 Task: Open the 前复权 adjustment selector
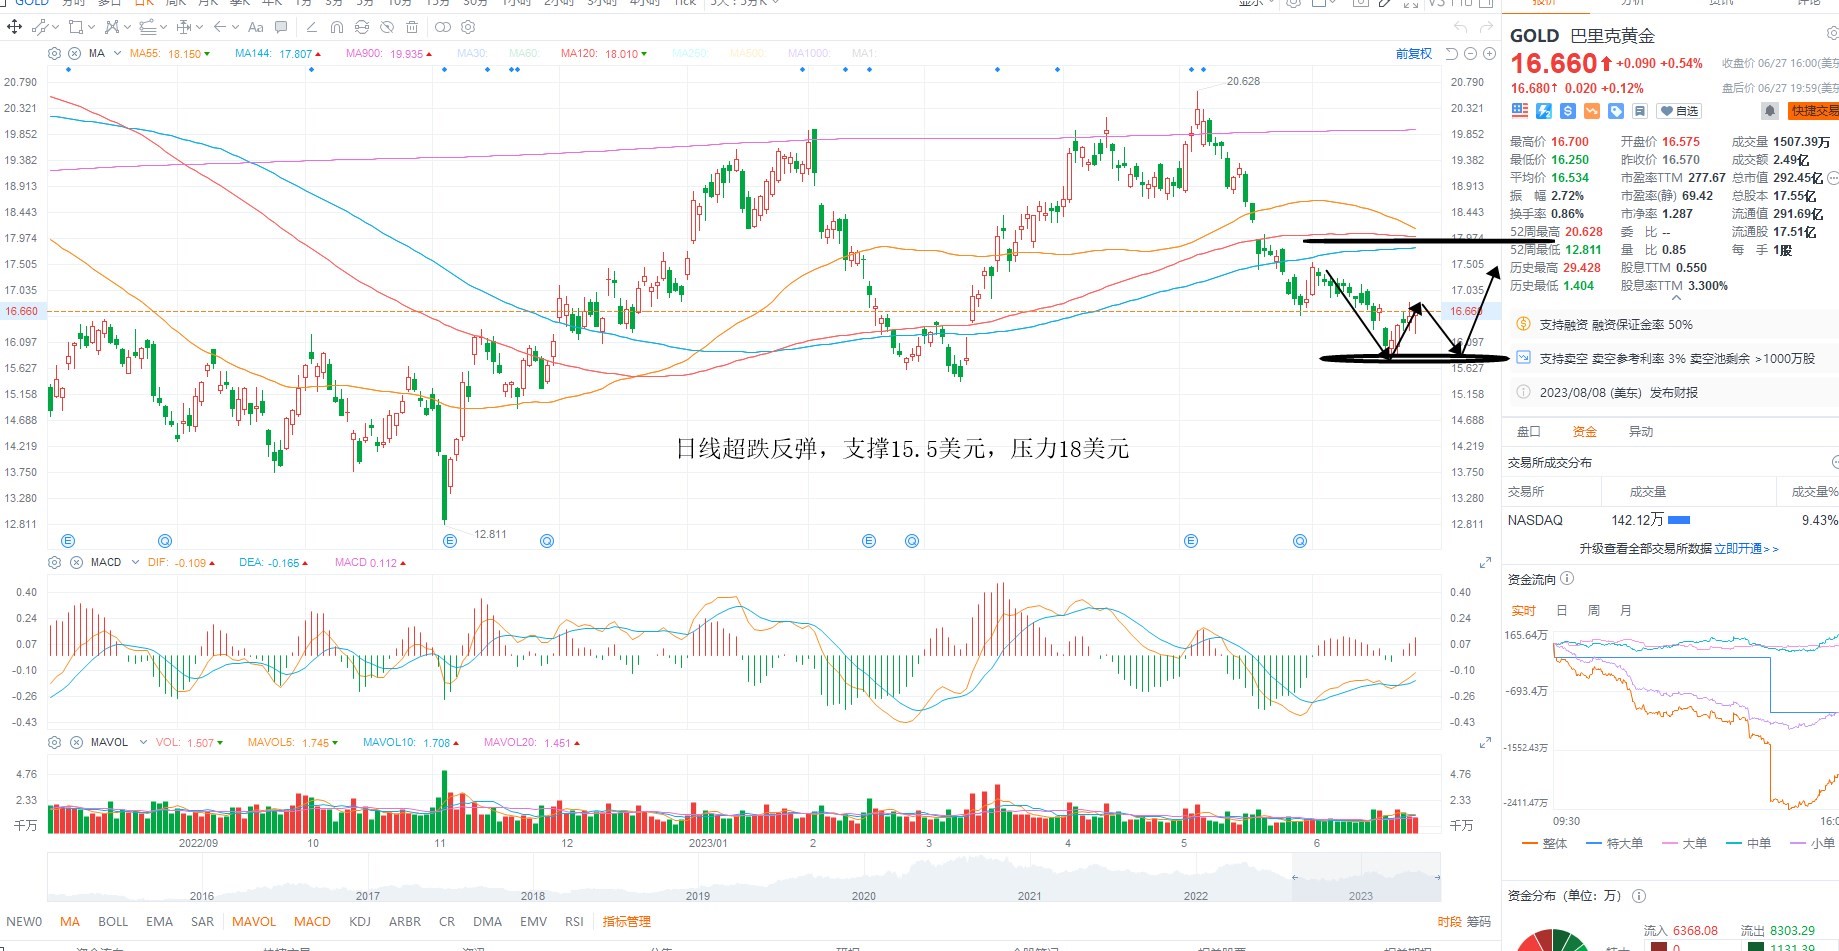point(1414,54)
